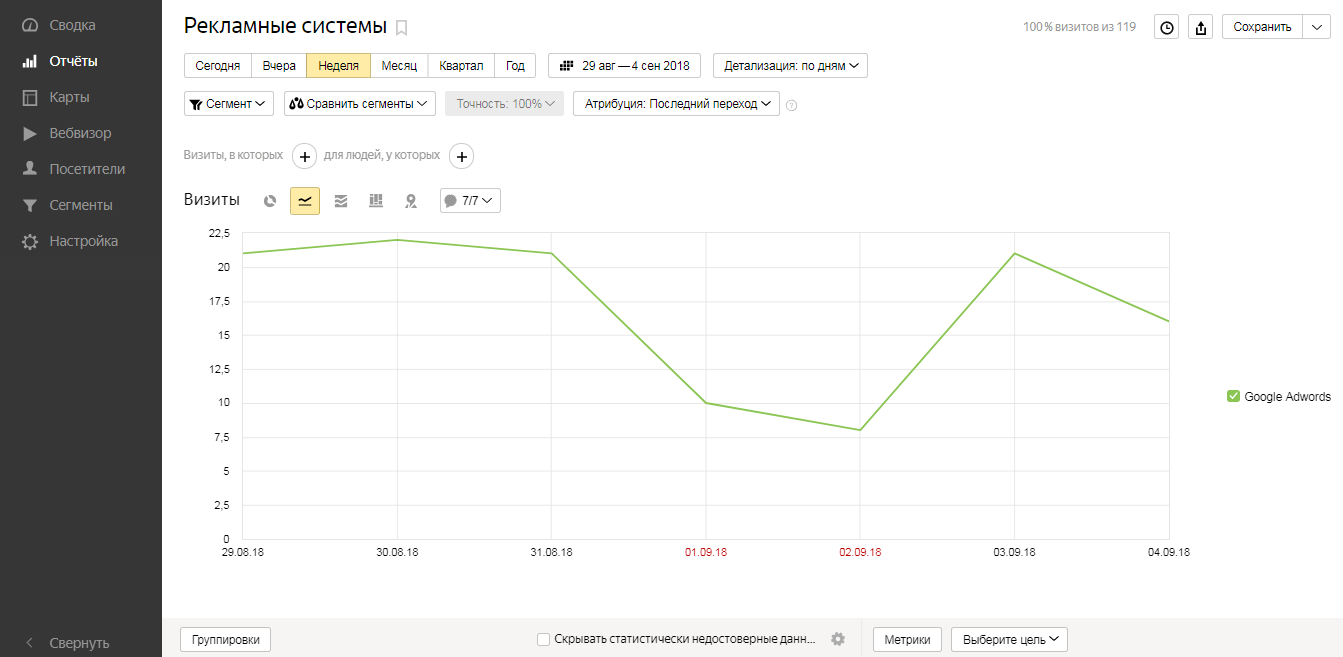
Task: Click the export upload icon
Action: pyautogui.click(x=1200, y=27)
